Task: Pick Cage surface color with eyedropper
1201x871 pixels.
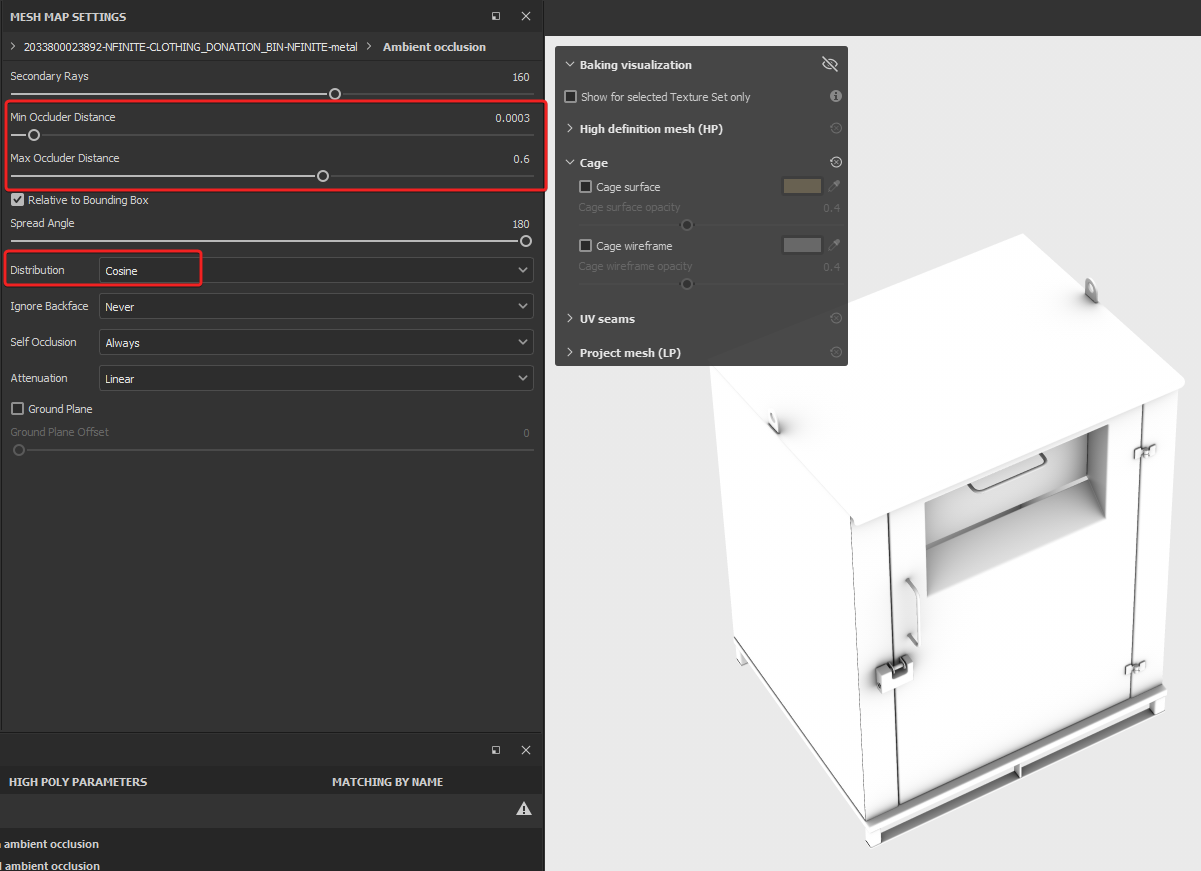Action: (x=834, y=186)
